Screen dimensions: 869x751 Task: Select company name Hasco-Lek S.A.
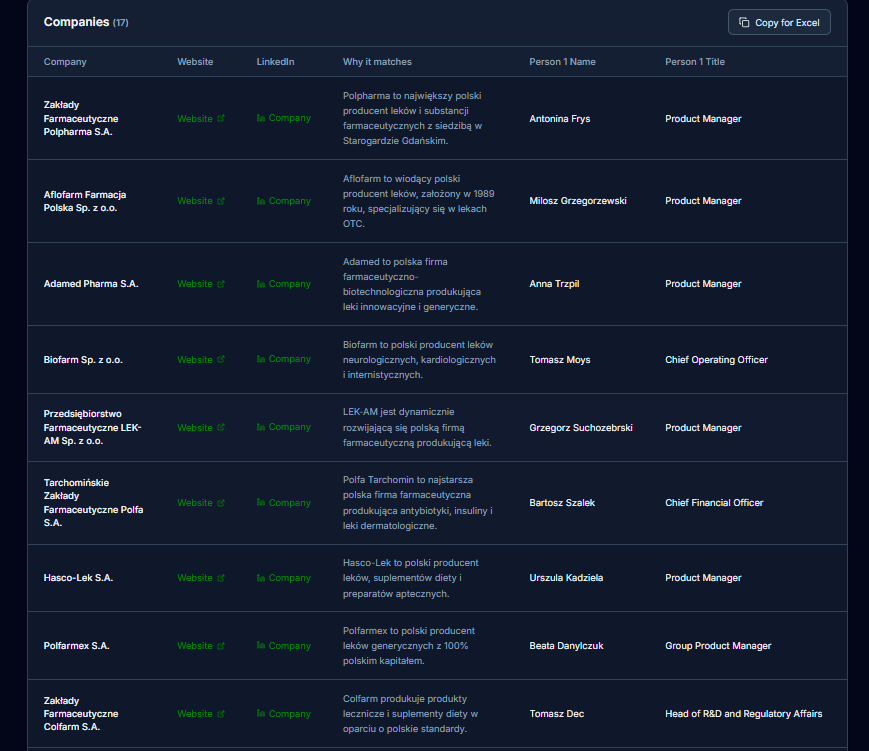tap(78, 578)
